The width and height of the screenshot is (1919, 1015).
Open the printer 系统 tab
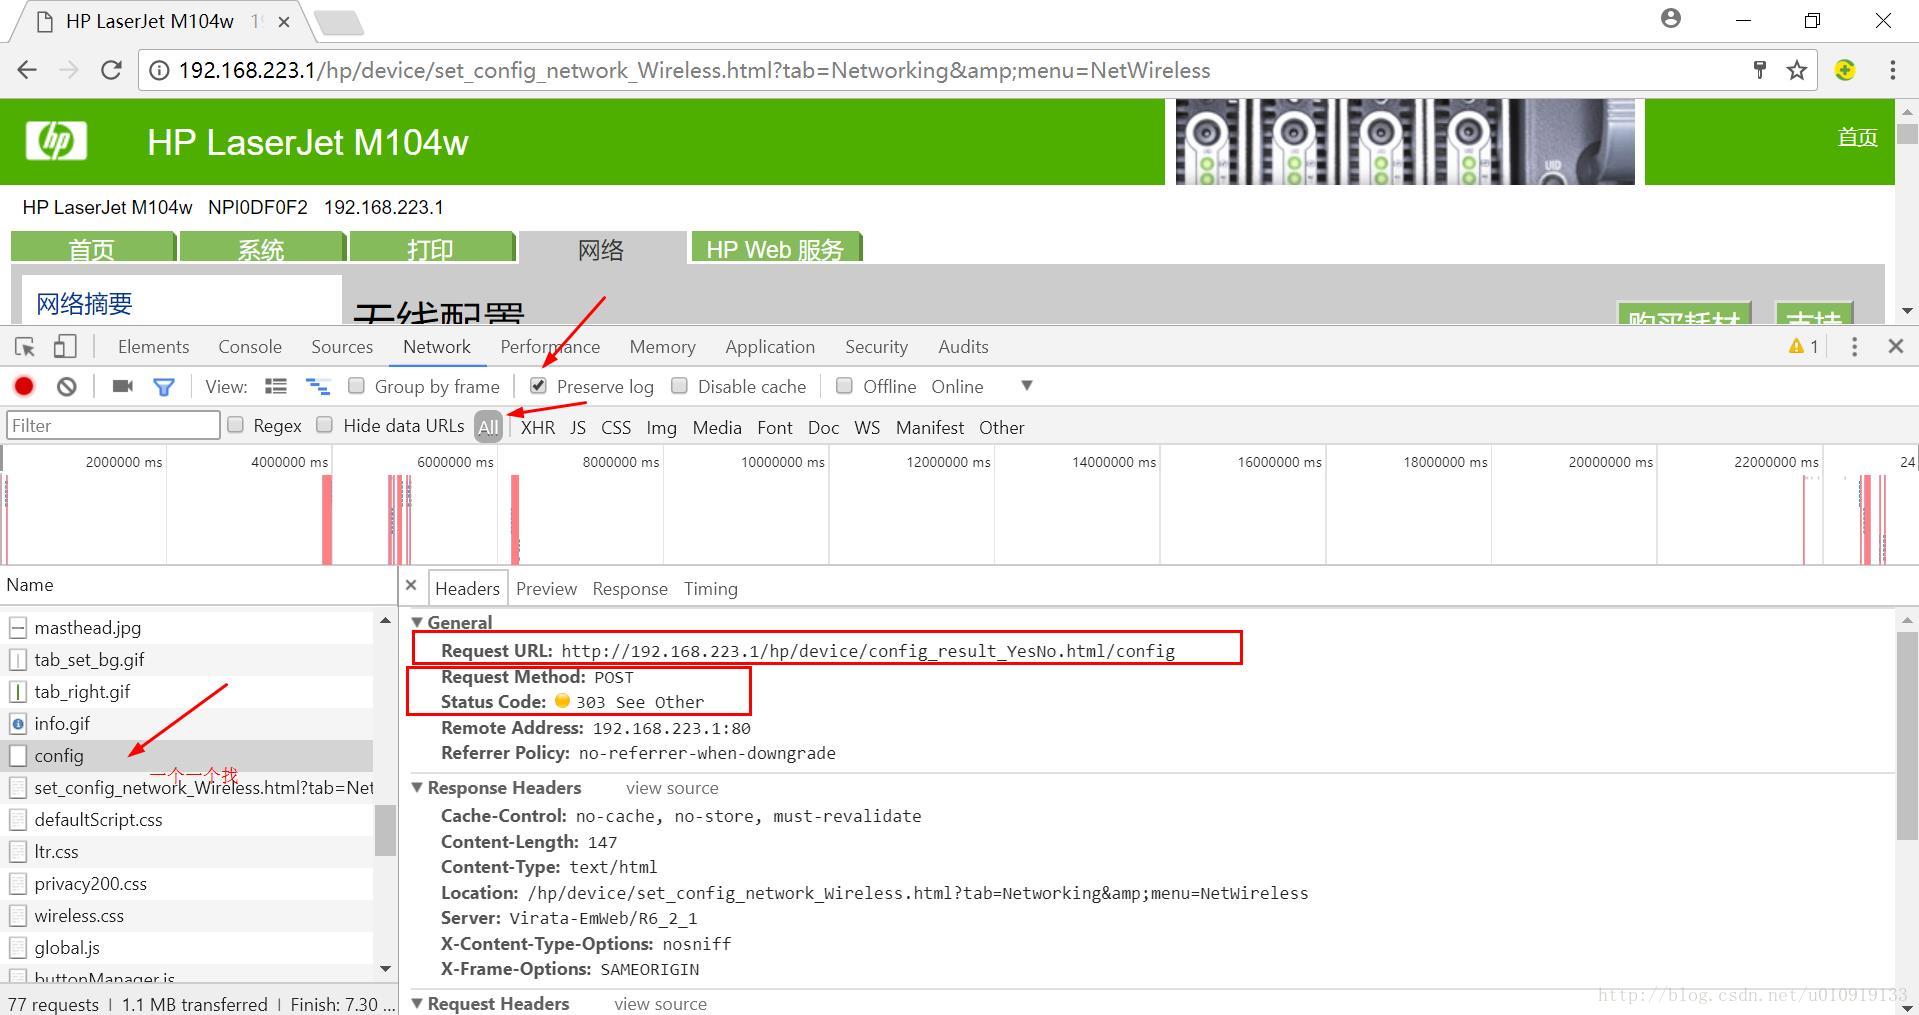tap(262, 248)
